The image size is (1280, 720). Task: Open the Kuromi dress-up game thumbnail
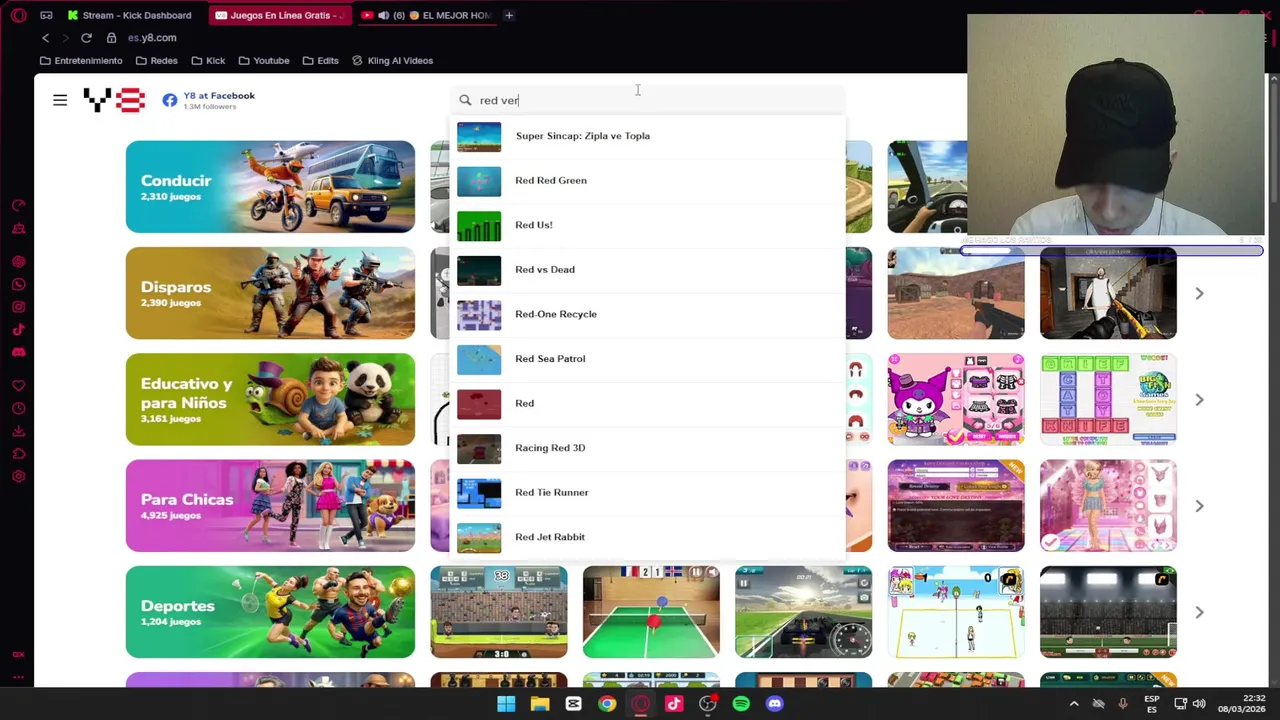(956, 400)
